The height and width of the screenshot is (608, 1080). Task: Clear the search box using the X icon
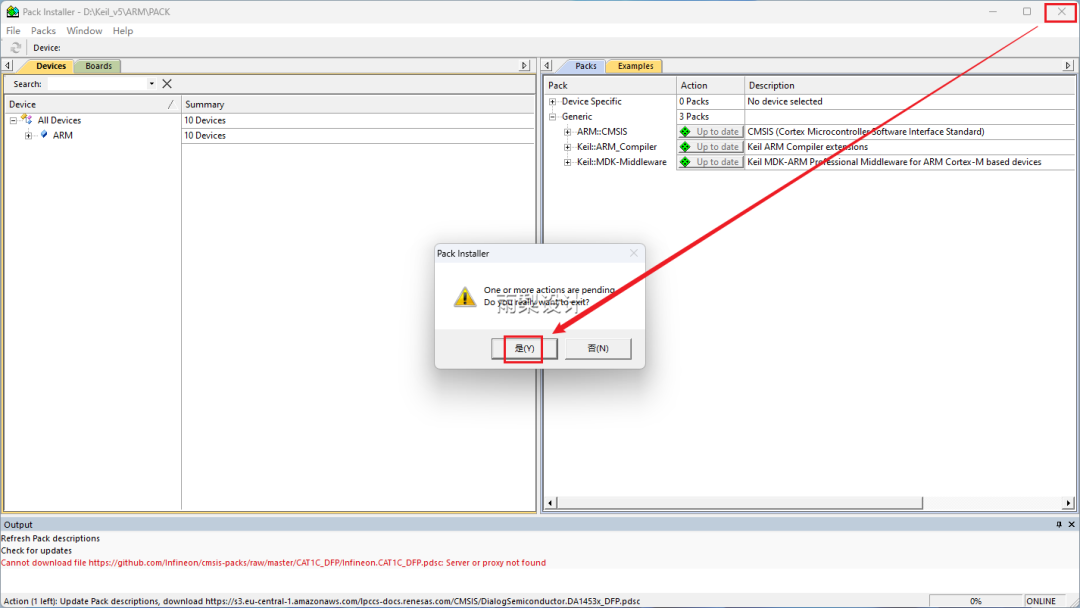click(166, 83)
